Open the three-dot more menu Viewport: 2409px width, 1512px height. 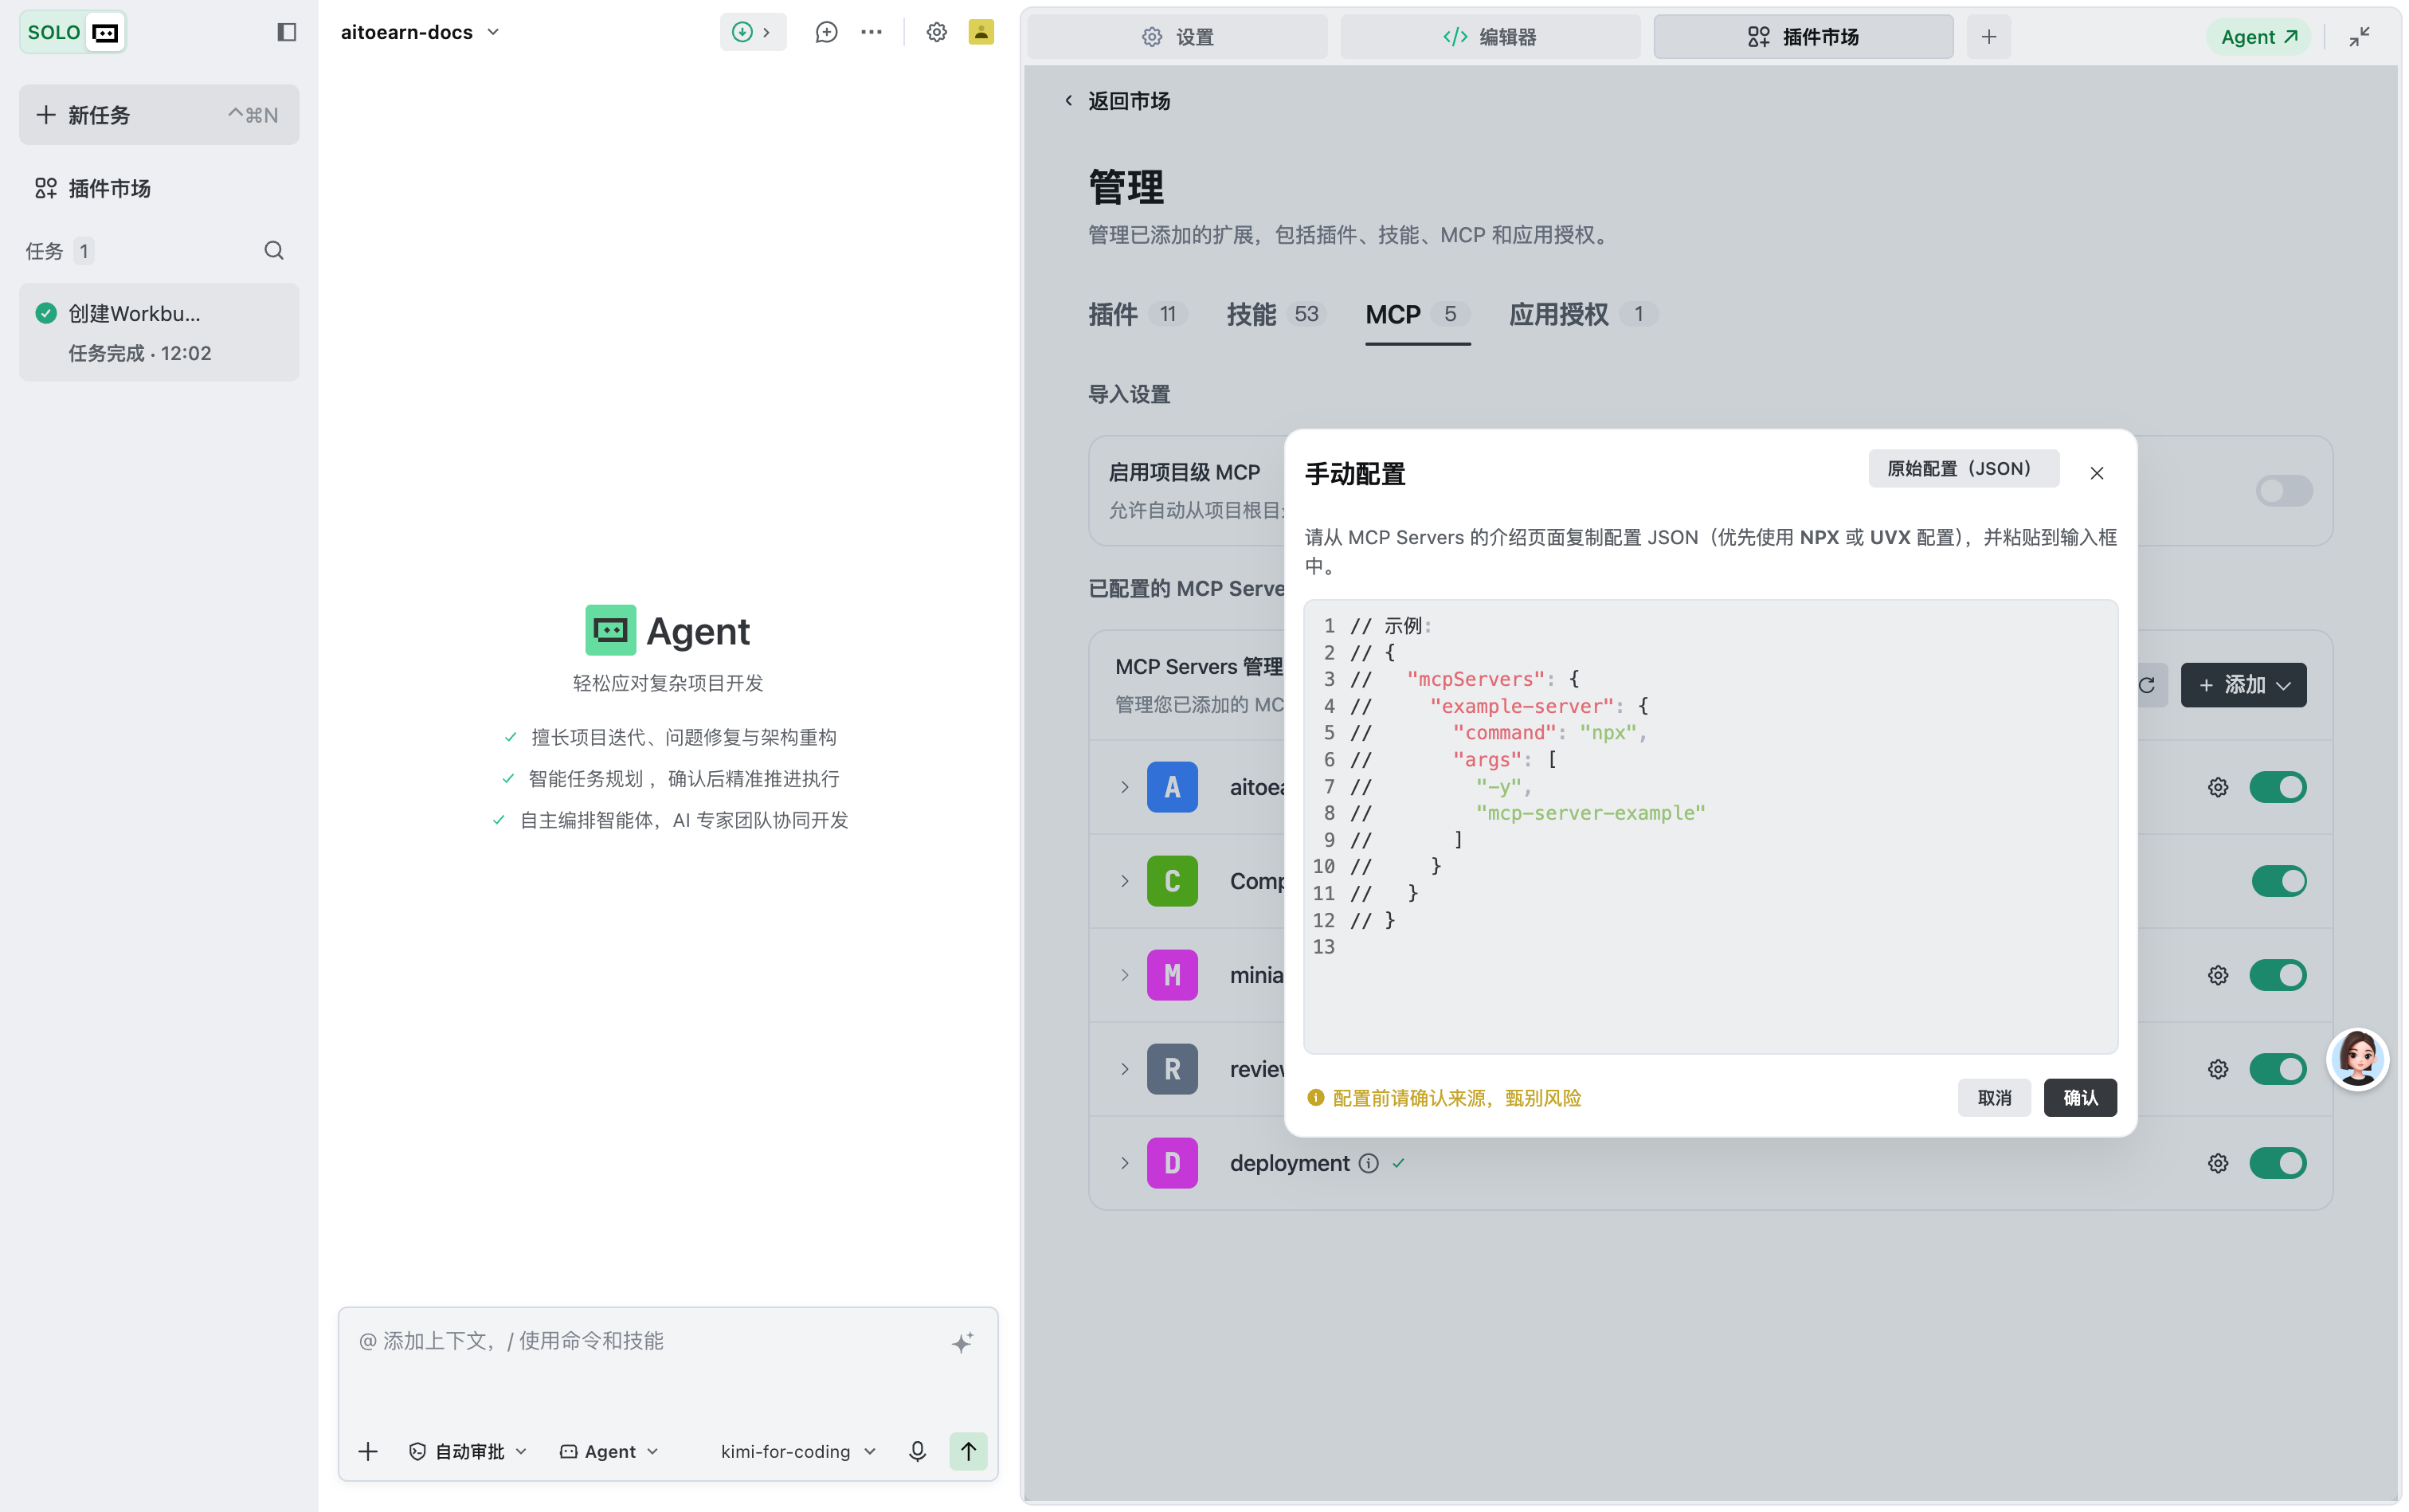click(871, 32)
